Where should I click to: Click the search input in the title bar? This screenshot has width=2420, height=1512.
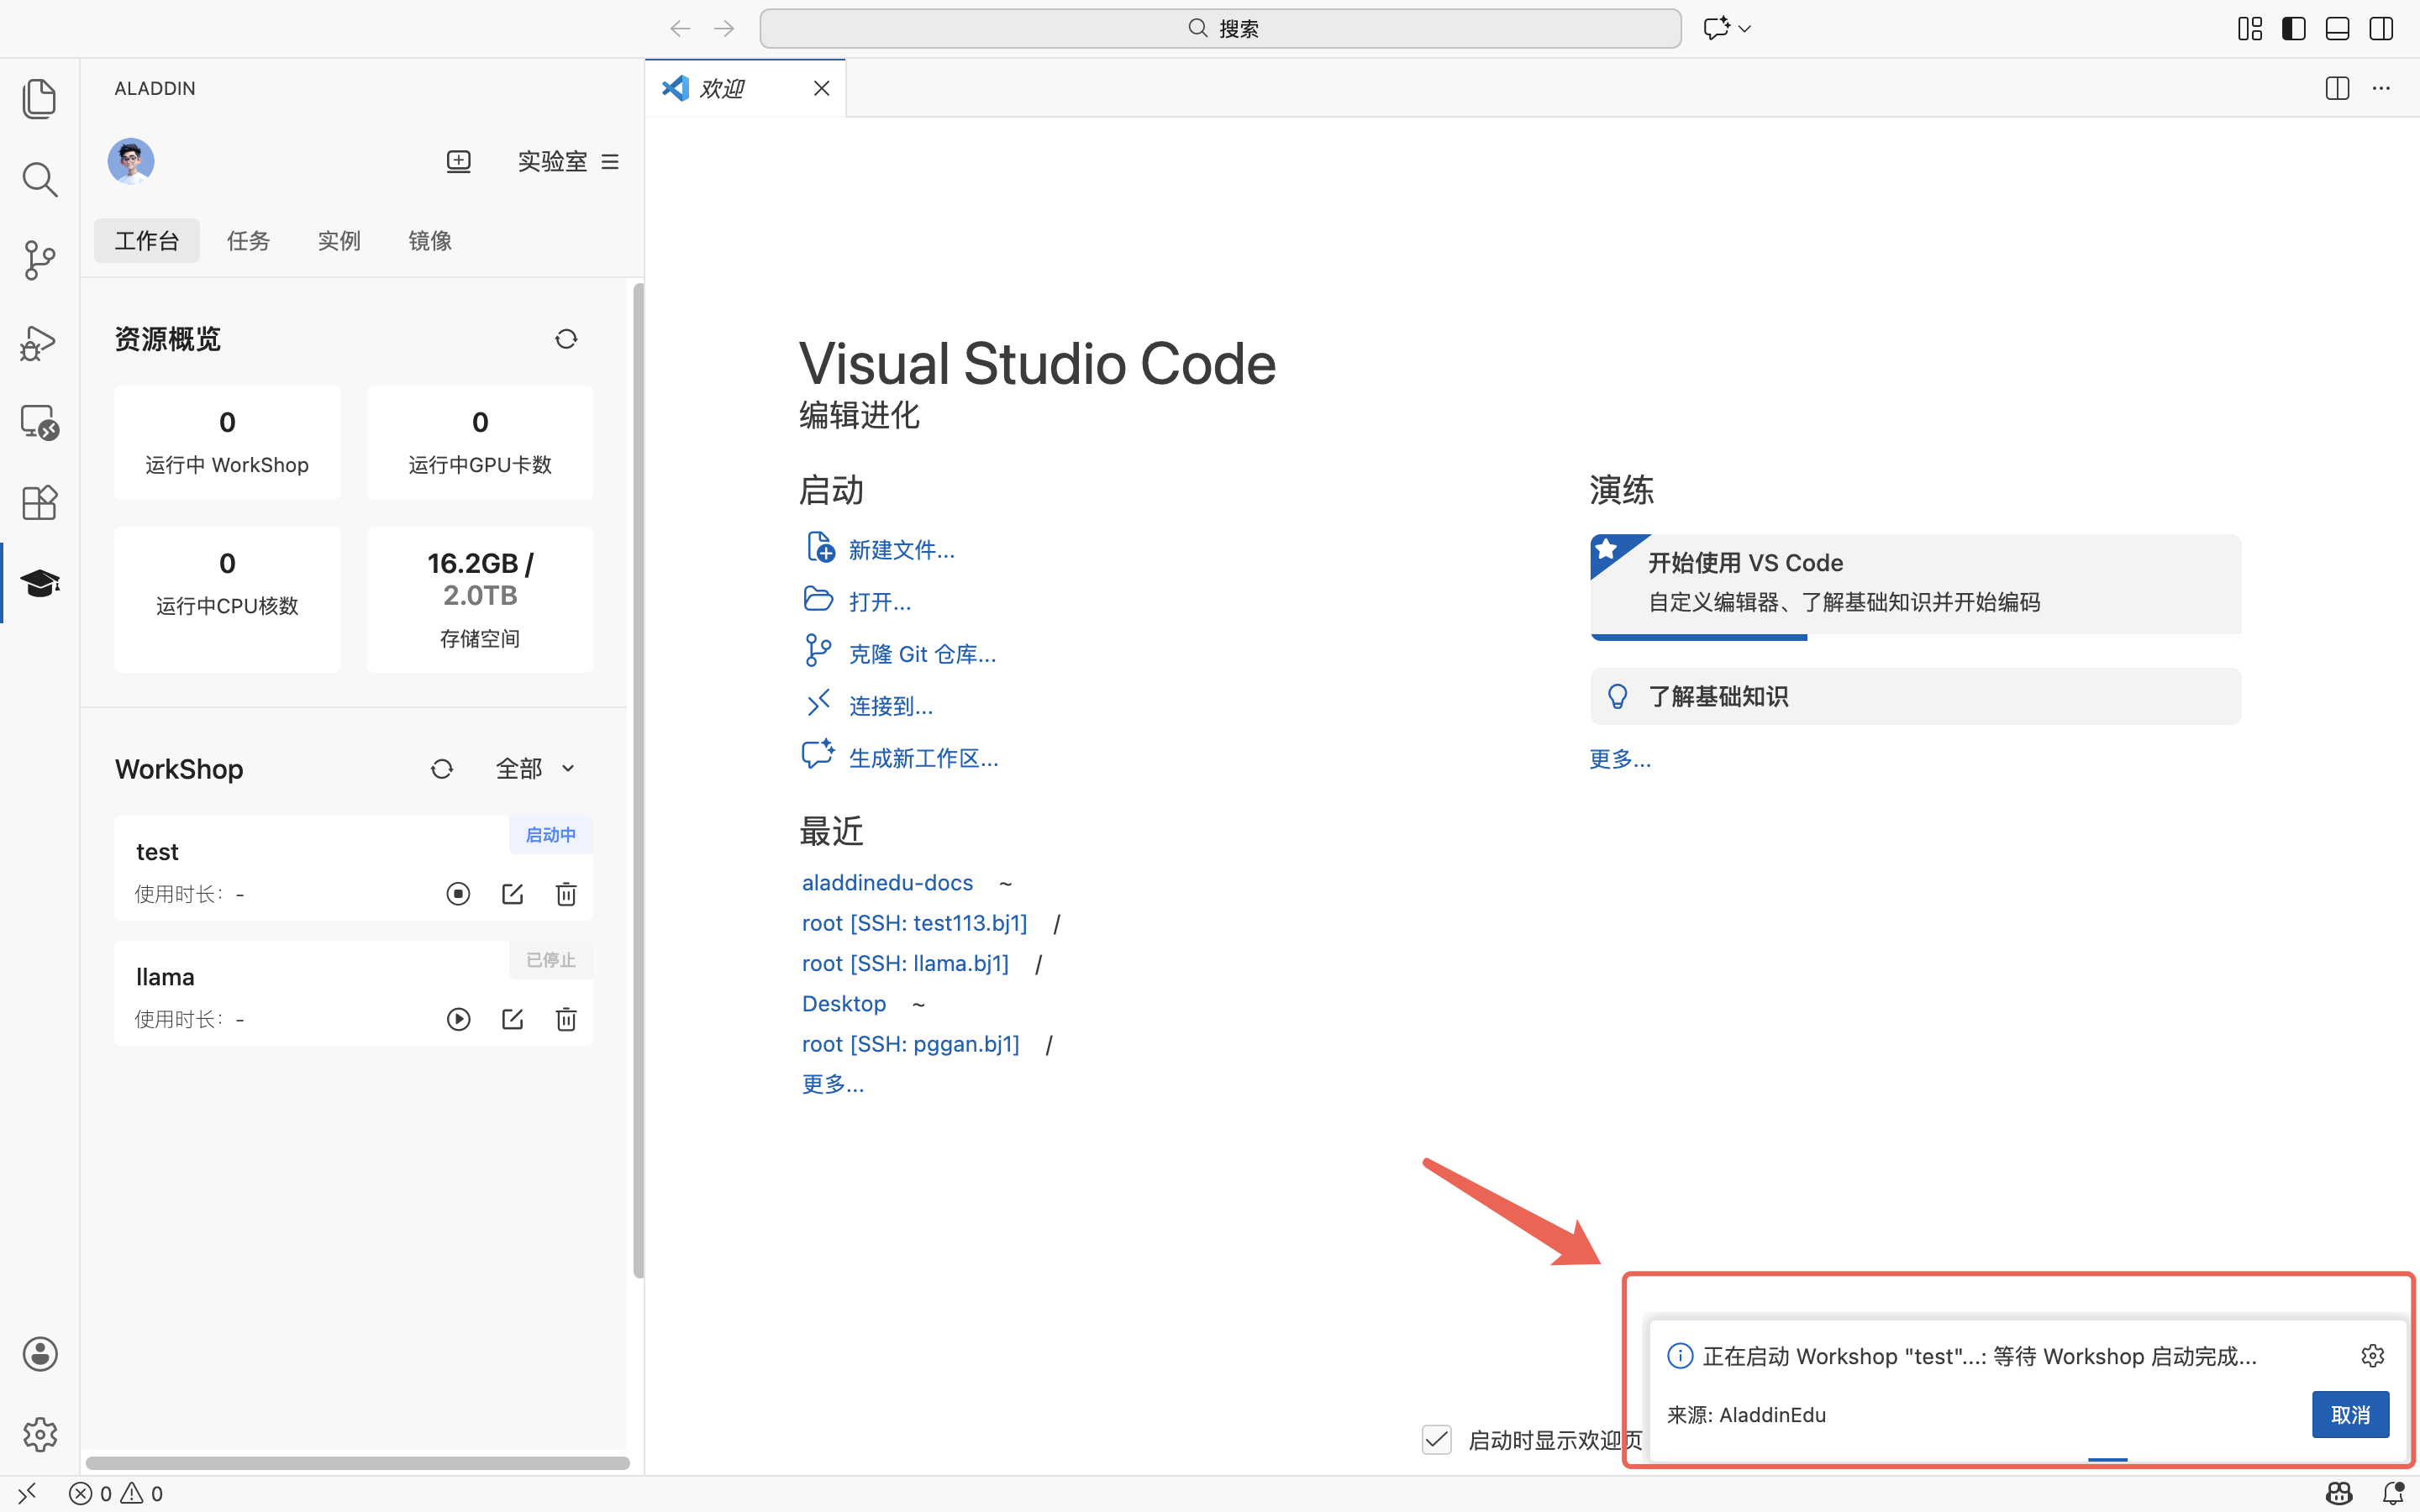tap(1220, 29)
